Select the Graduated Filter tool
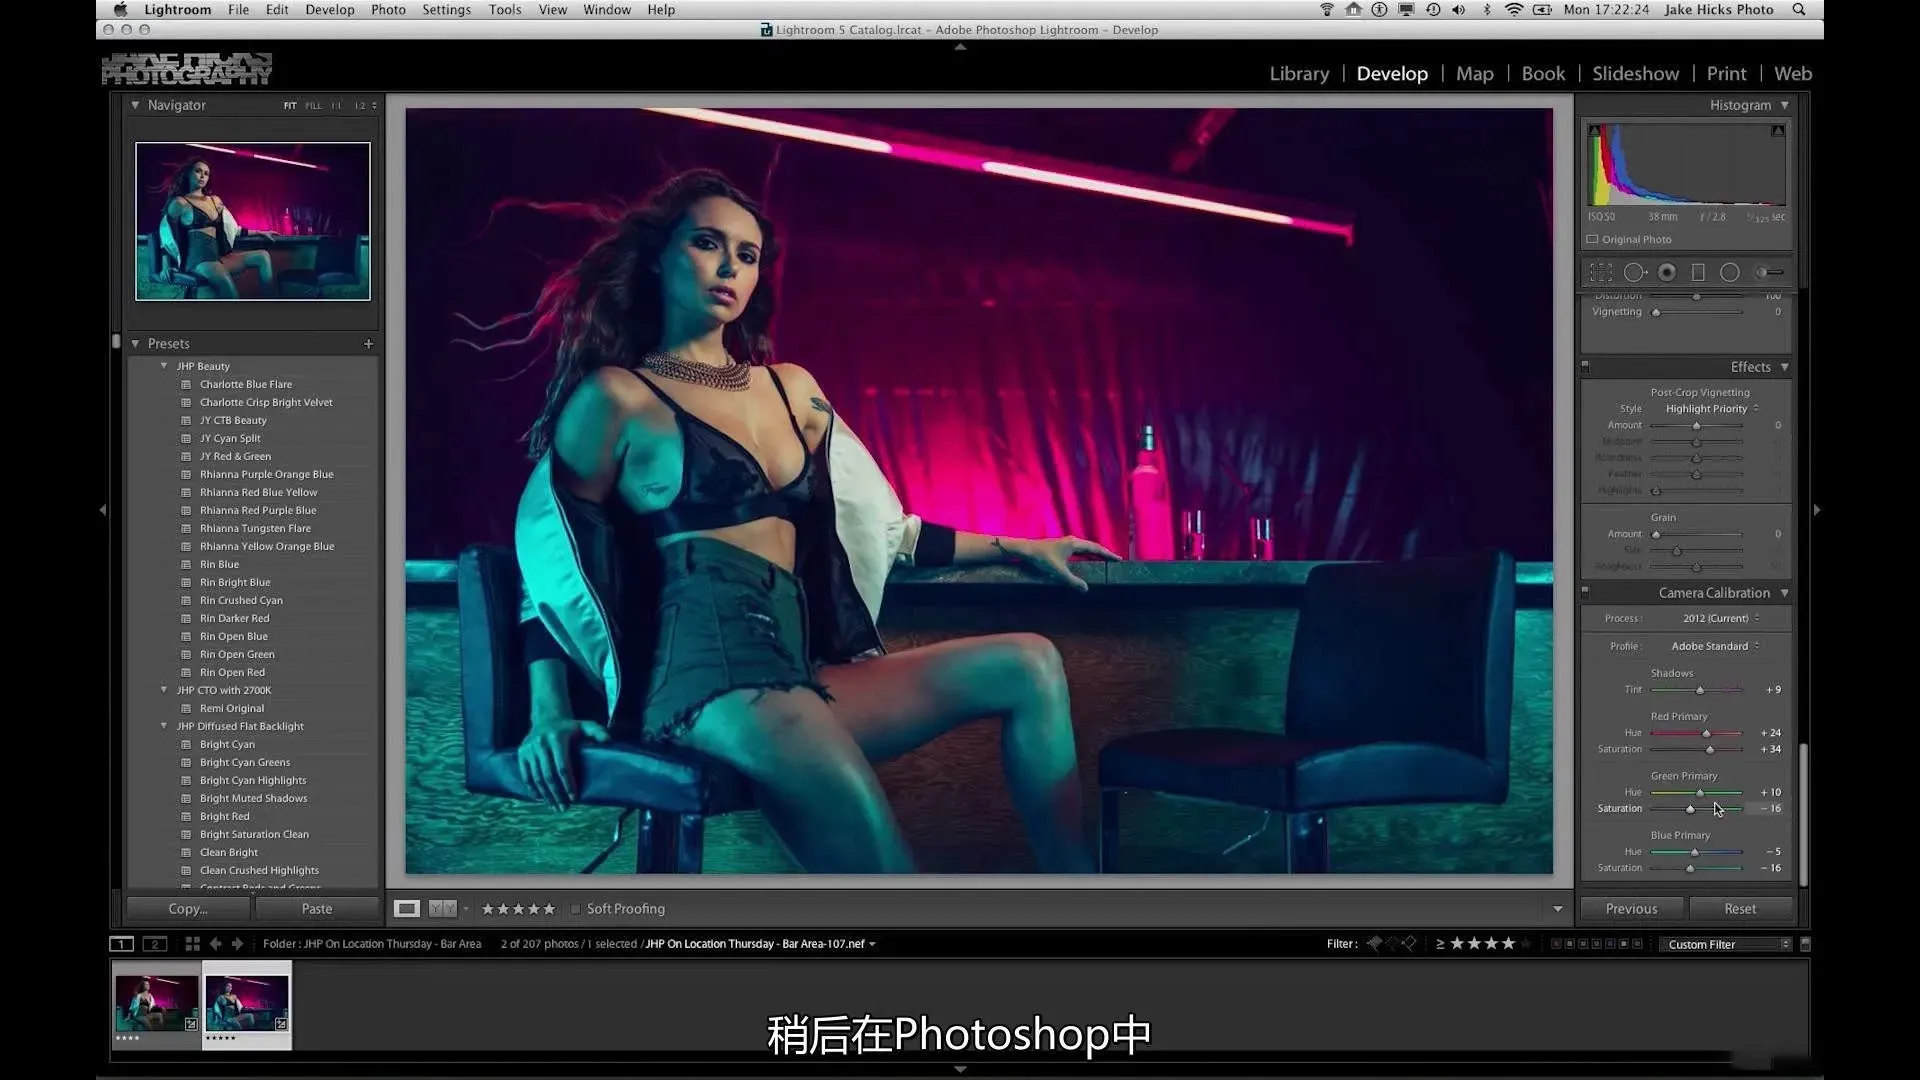The width and height of the screenshot is (1920, 1080). (x=1698, y=272)
